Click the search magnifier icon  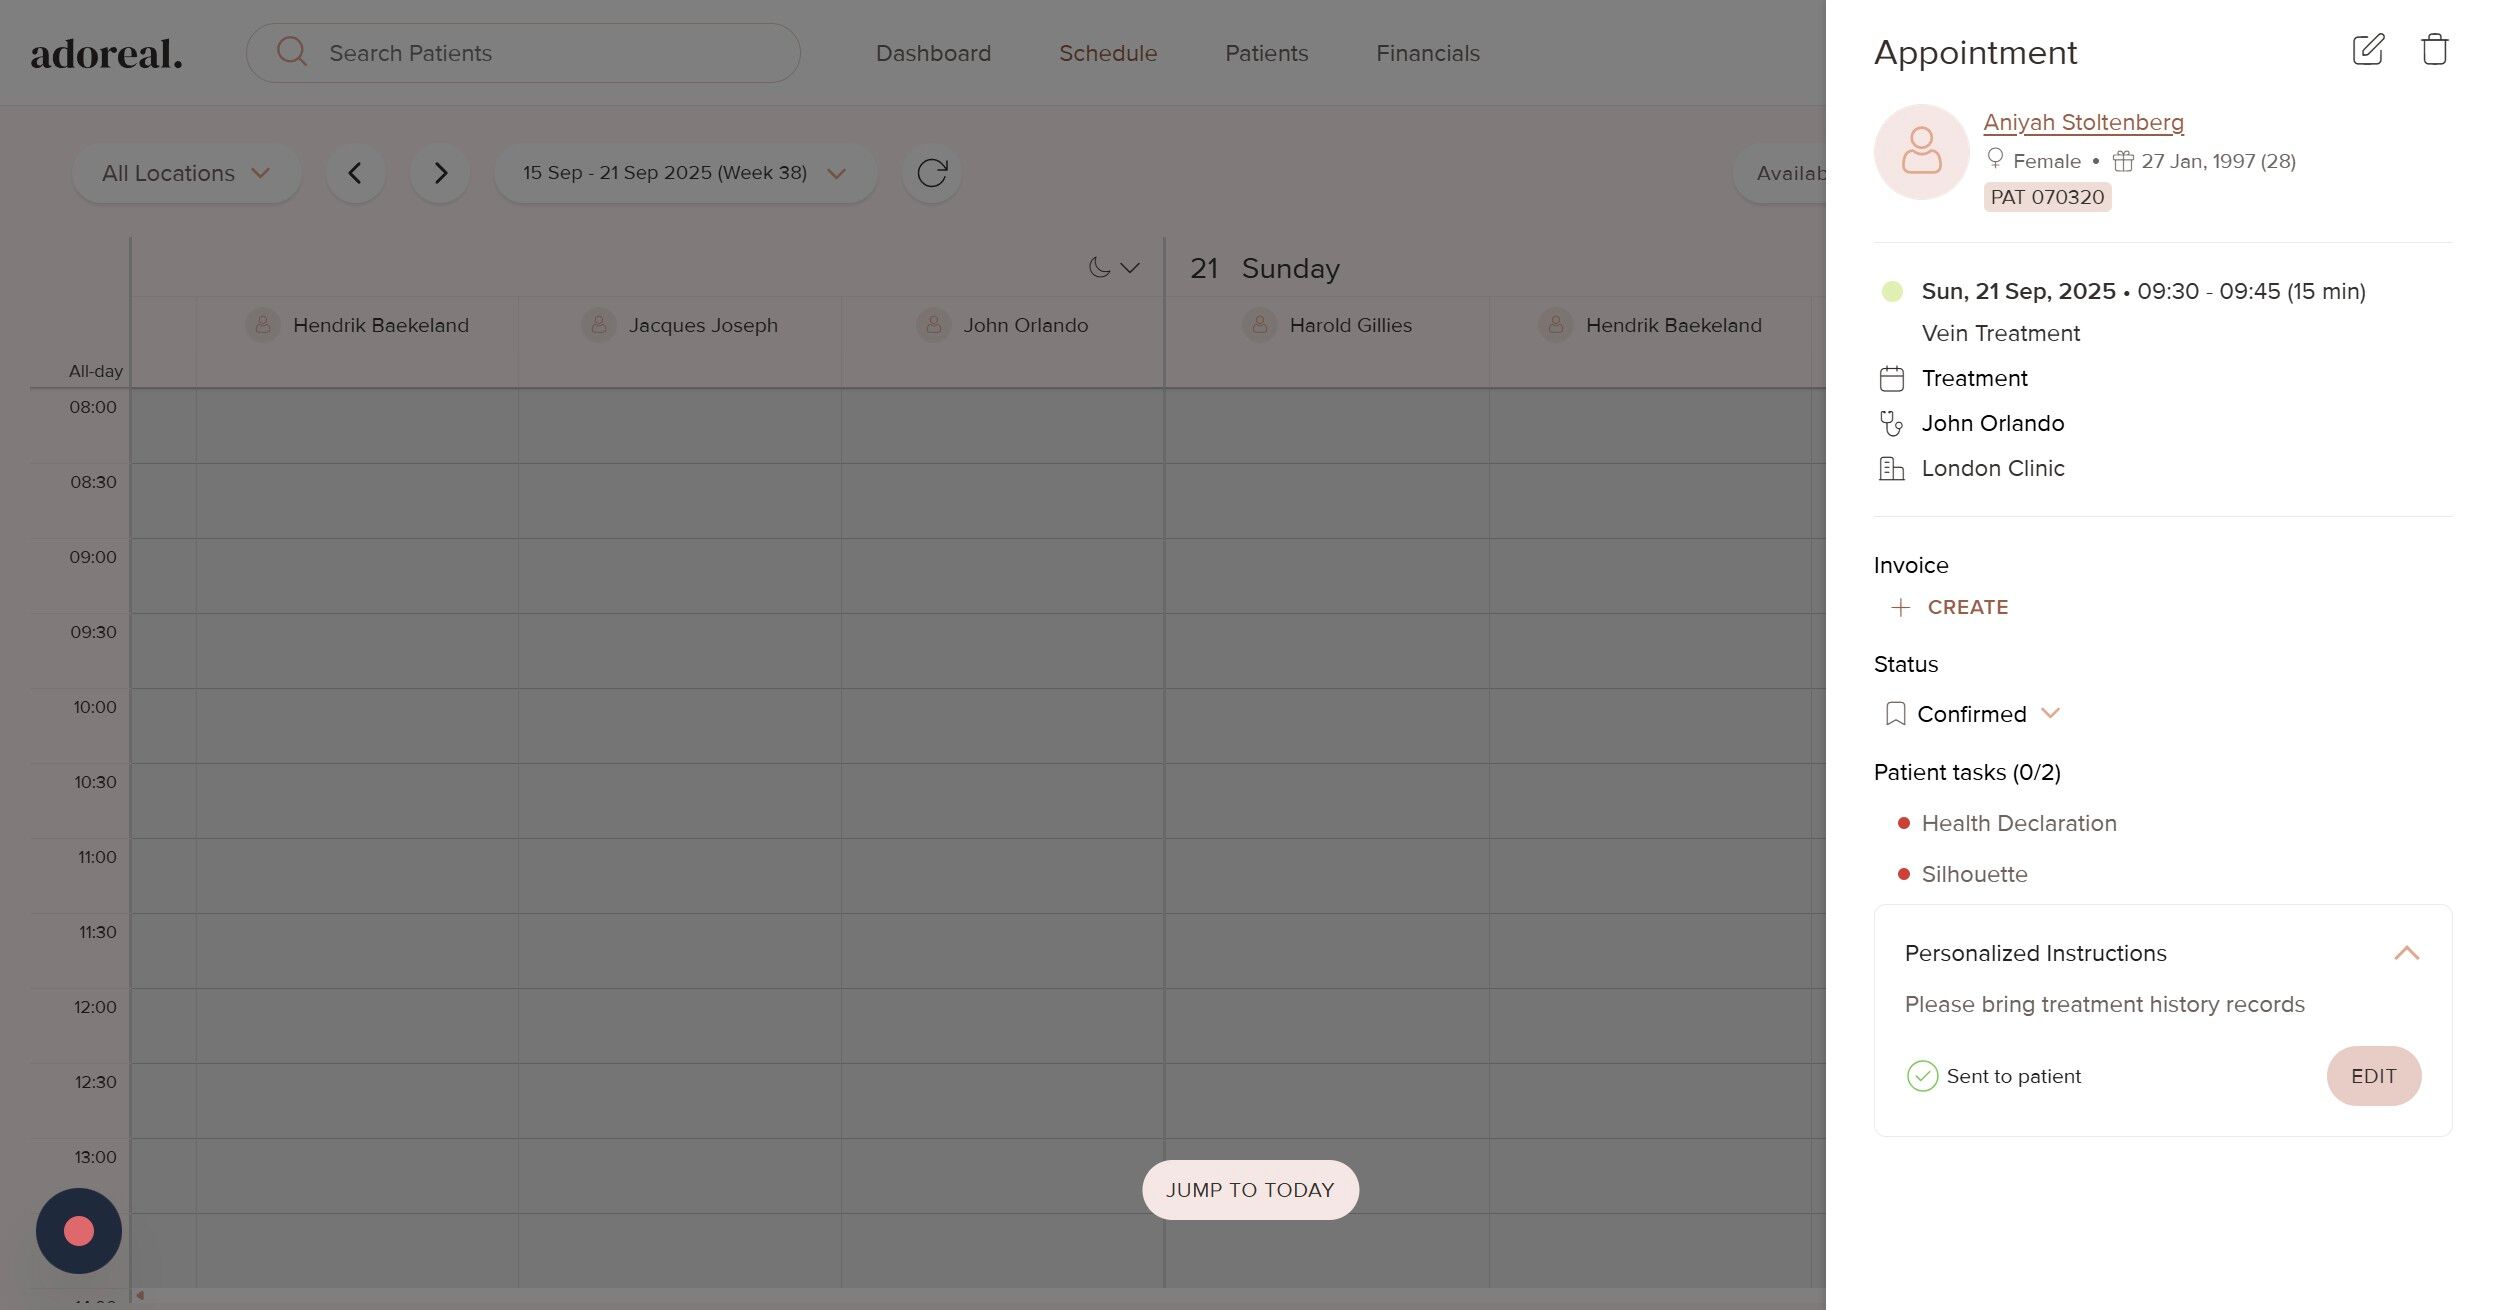click(x=291, y=52)
